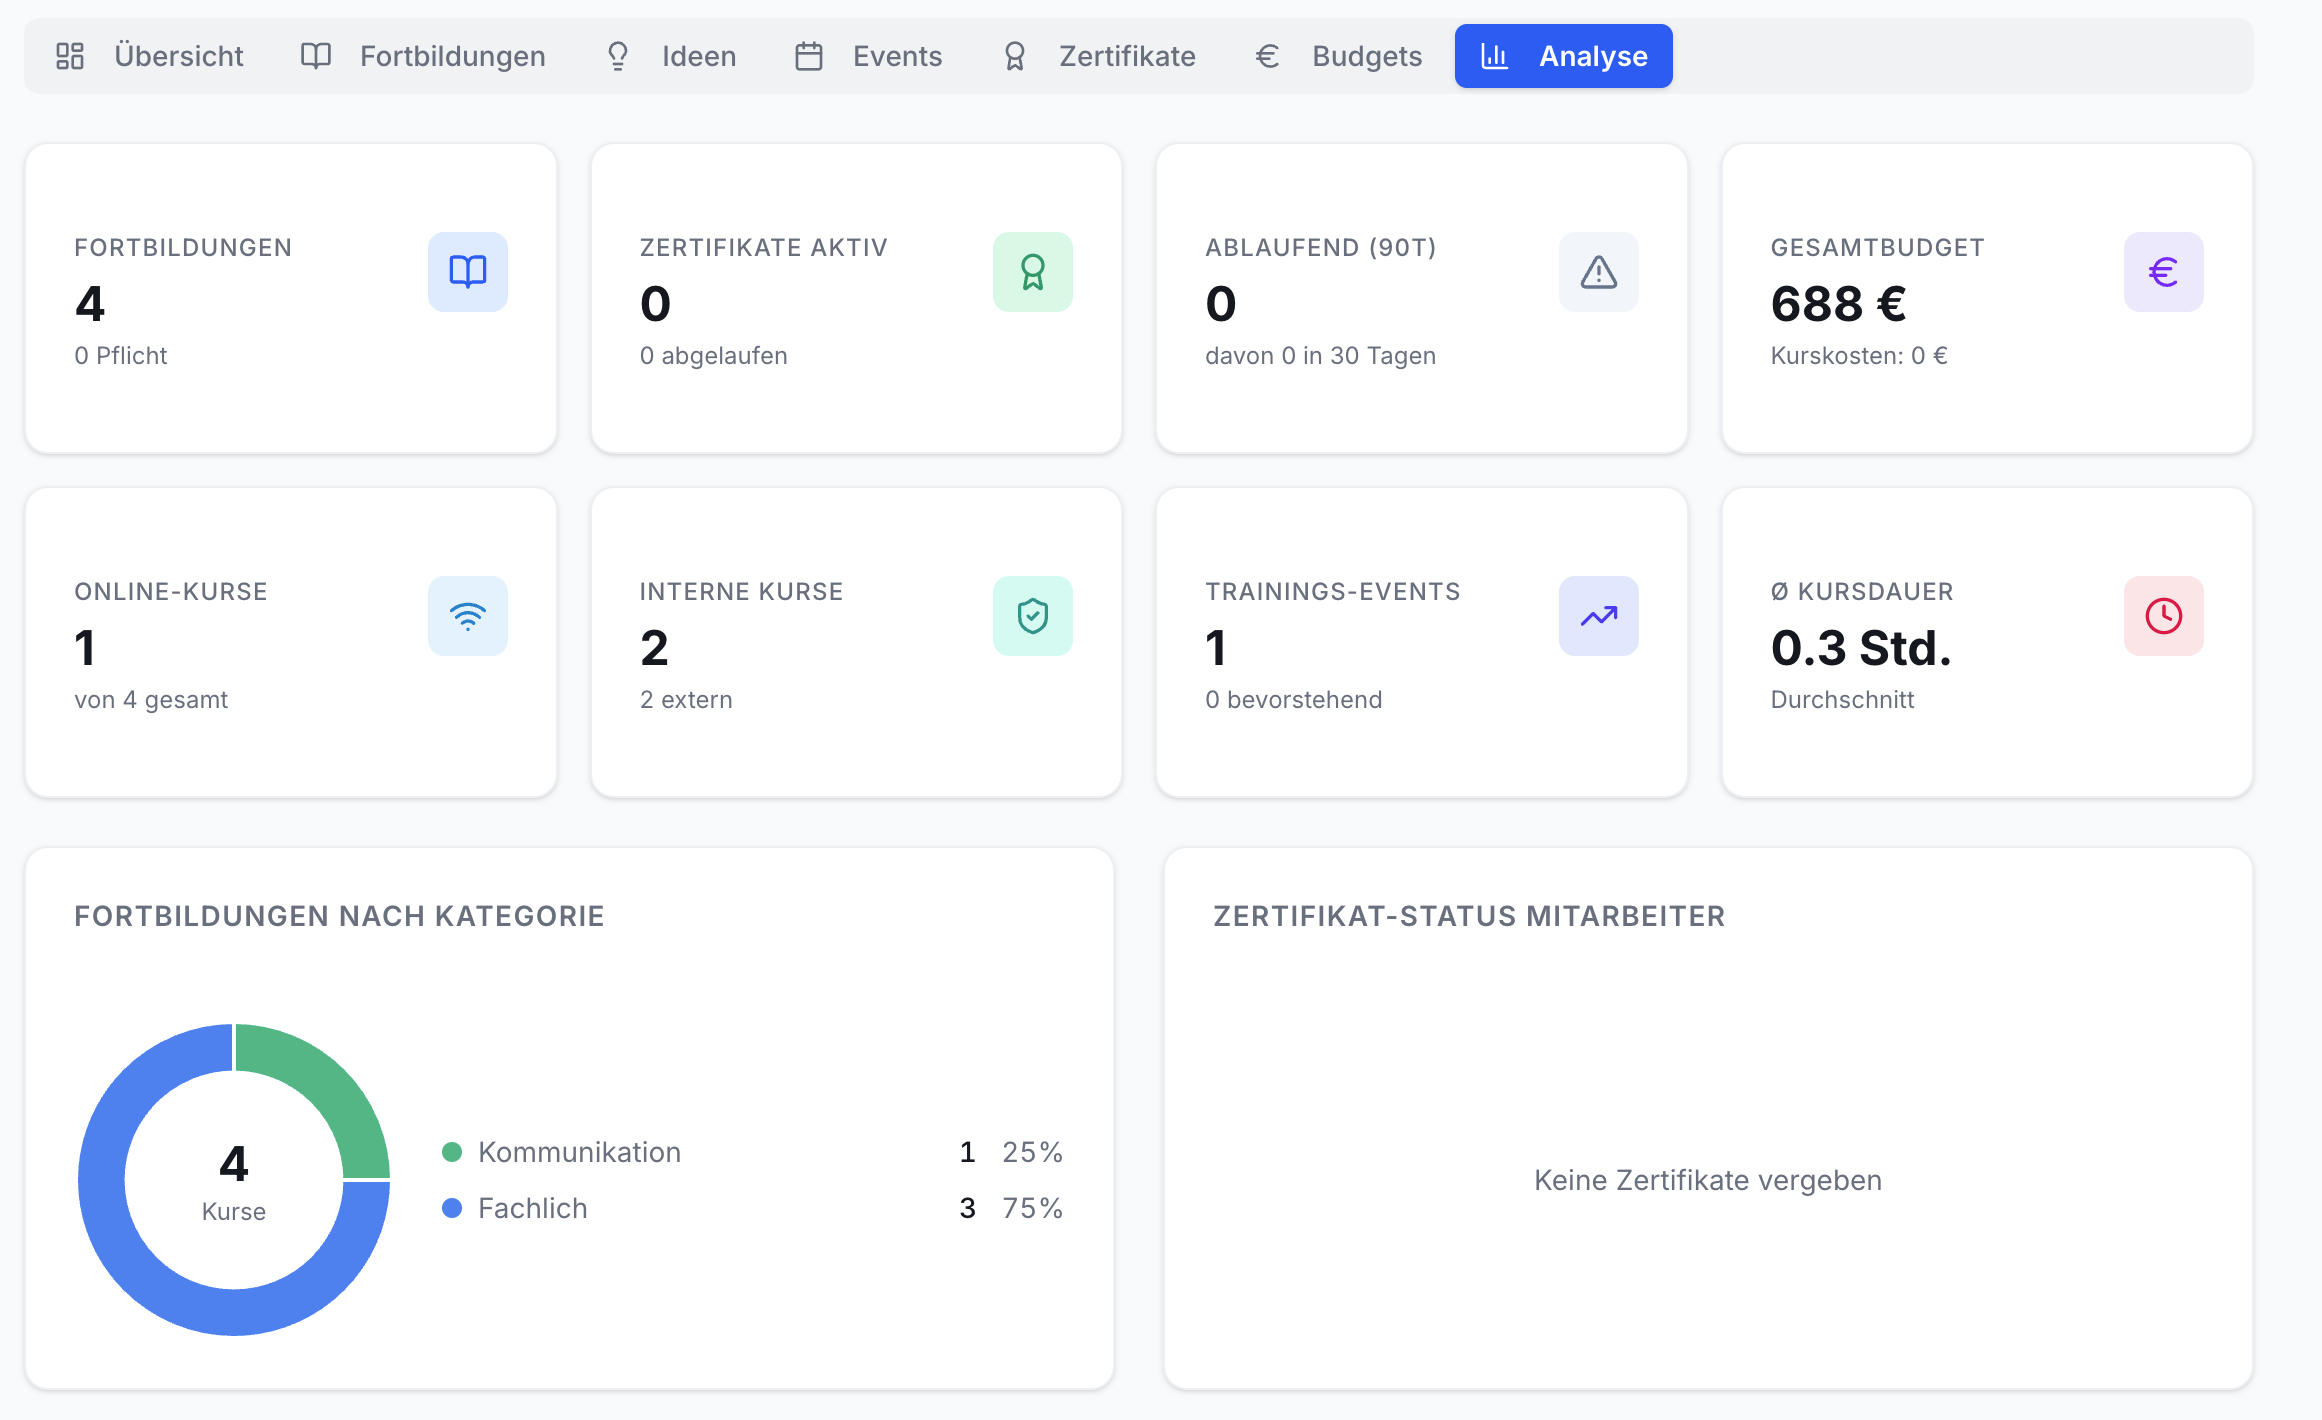Click the wifi icon in Online-Kurse card
The height and width of the screenshot is (1420, 2322).
click(x=468, y=616)
